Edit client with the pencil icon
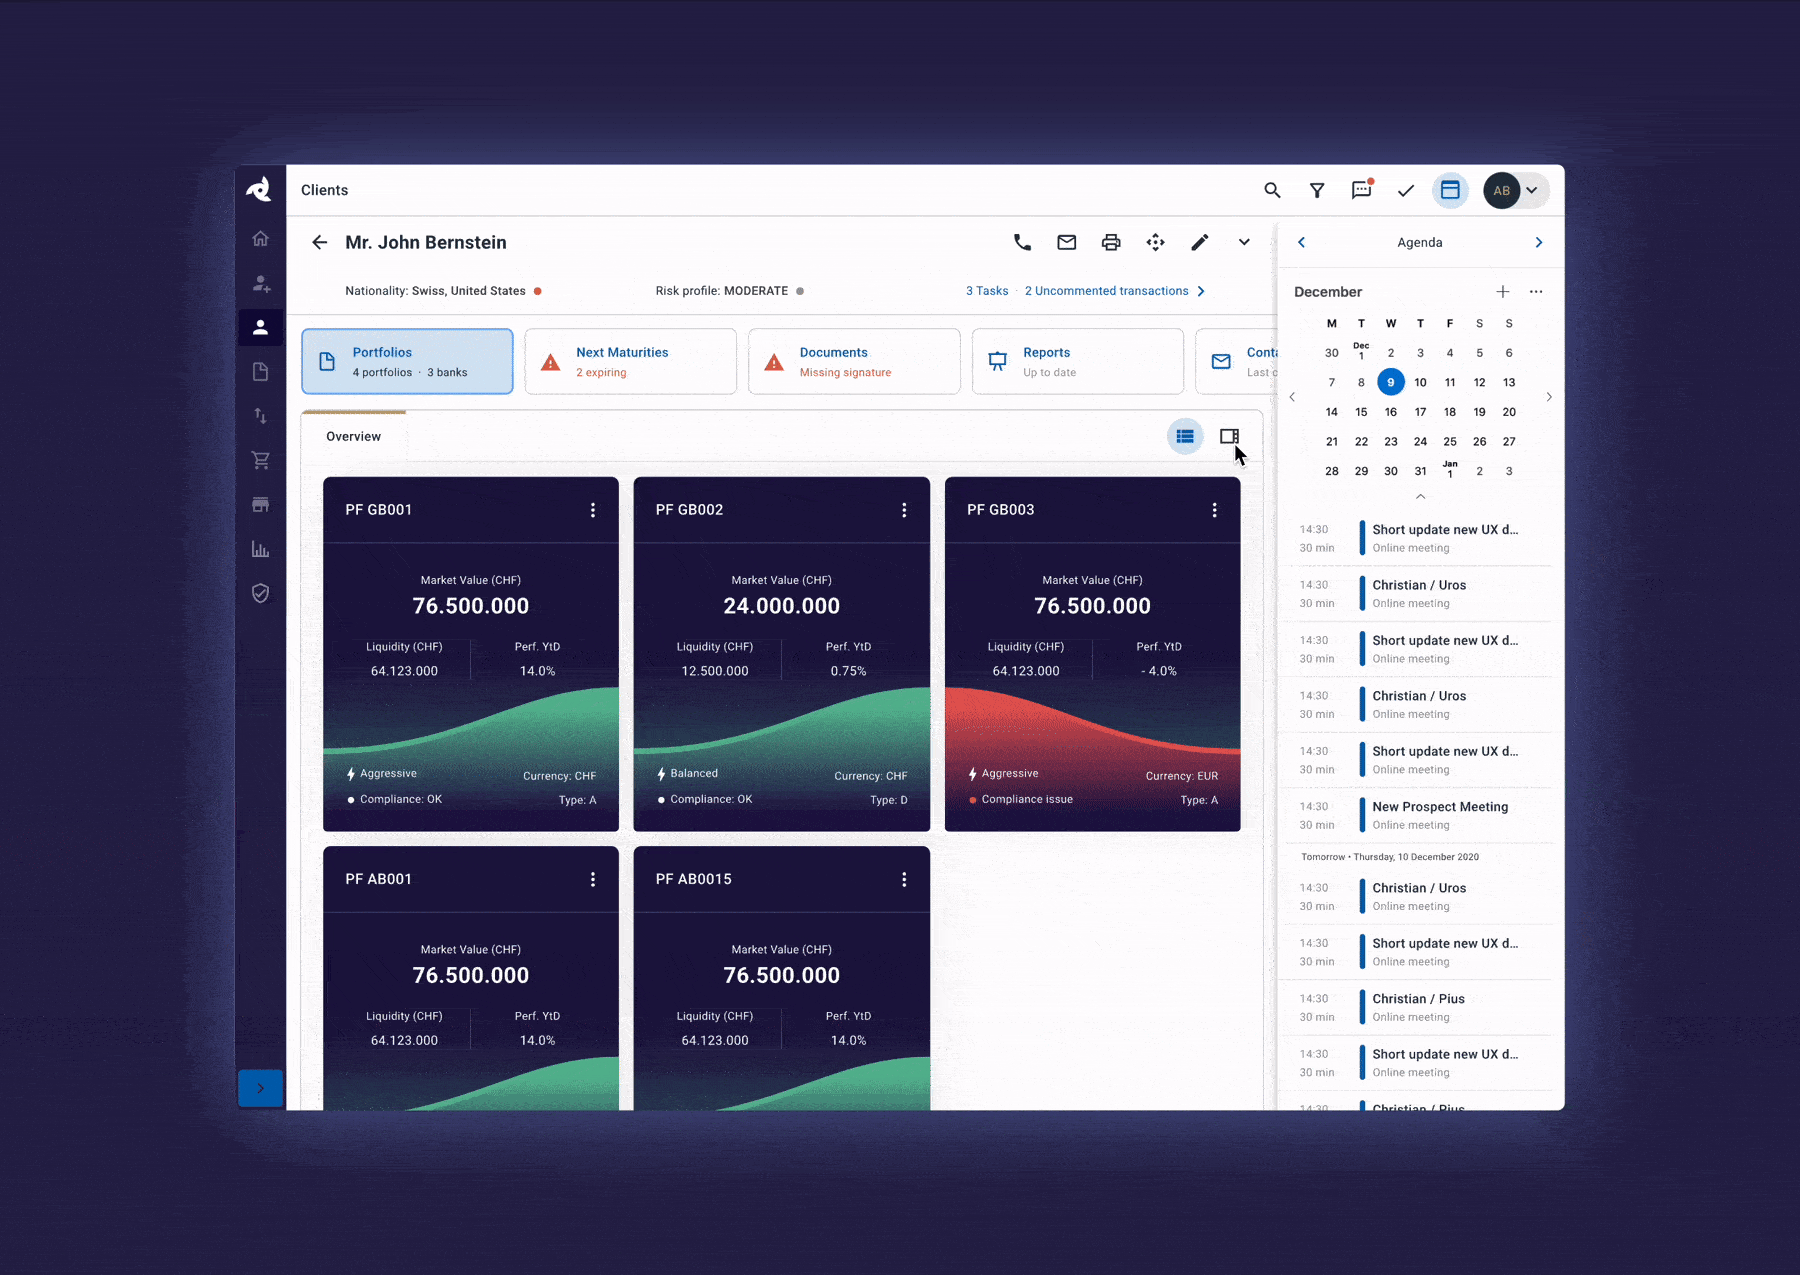1800x1275 pixels. coord(1200,242)
